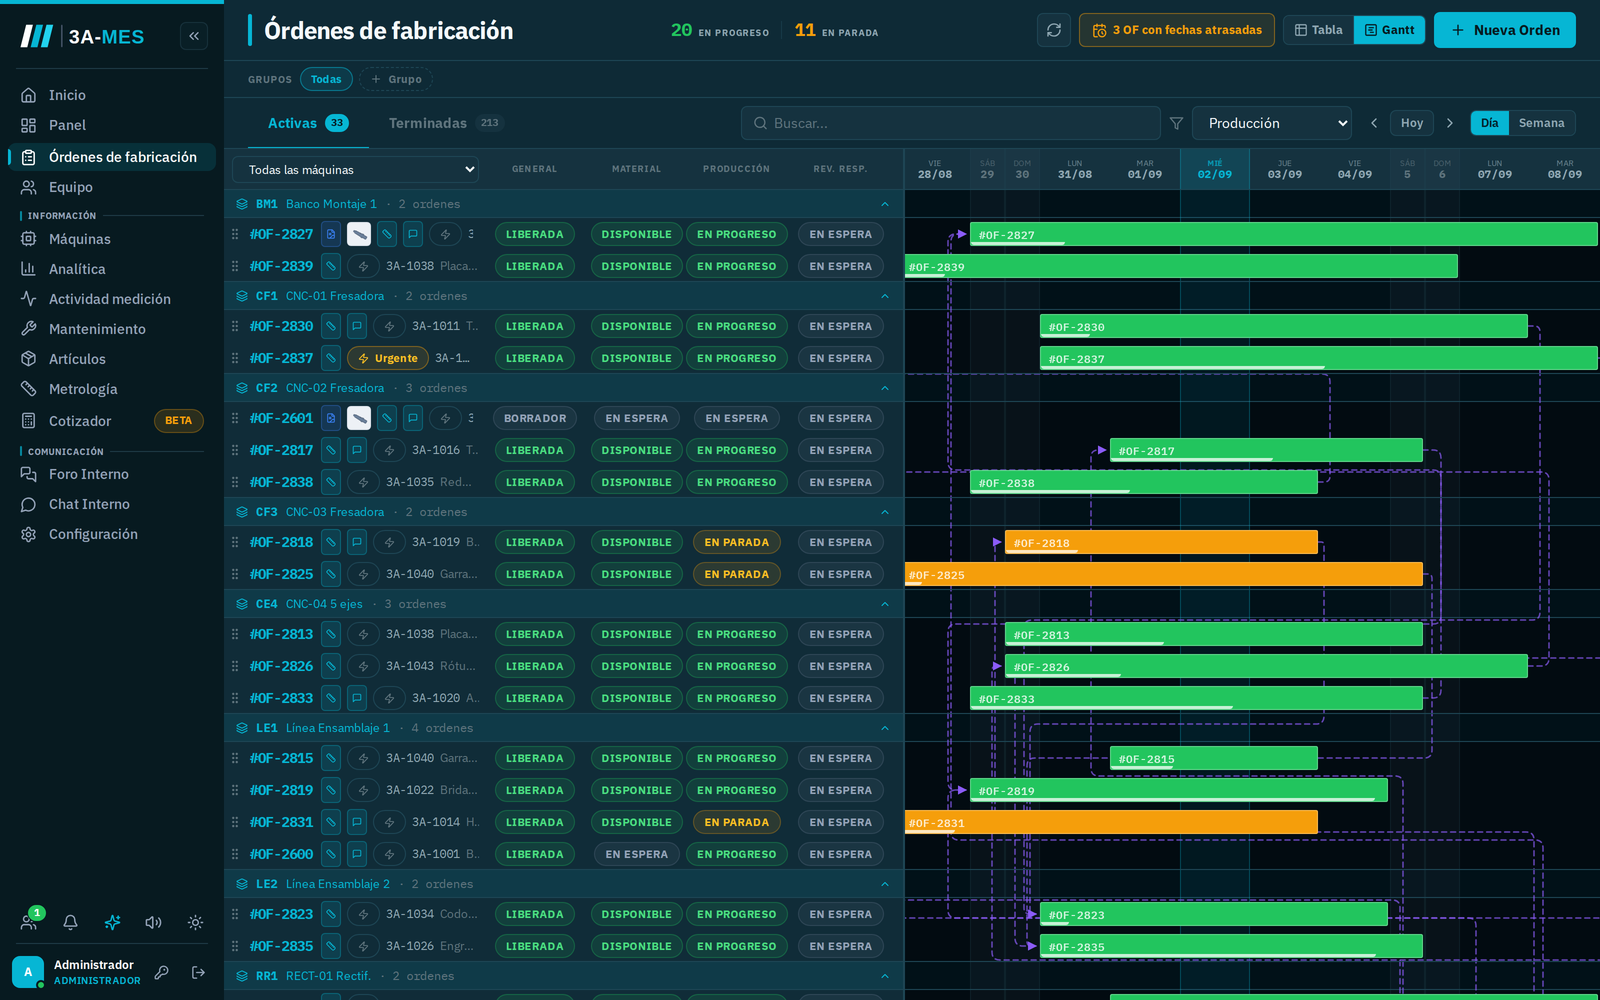Go to Máquinas in sidebar
Image resolution: width=1600 pixels, height=1000 pixels.
[x=112, y=239]
